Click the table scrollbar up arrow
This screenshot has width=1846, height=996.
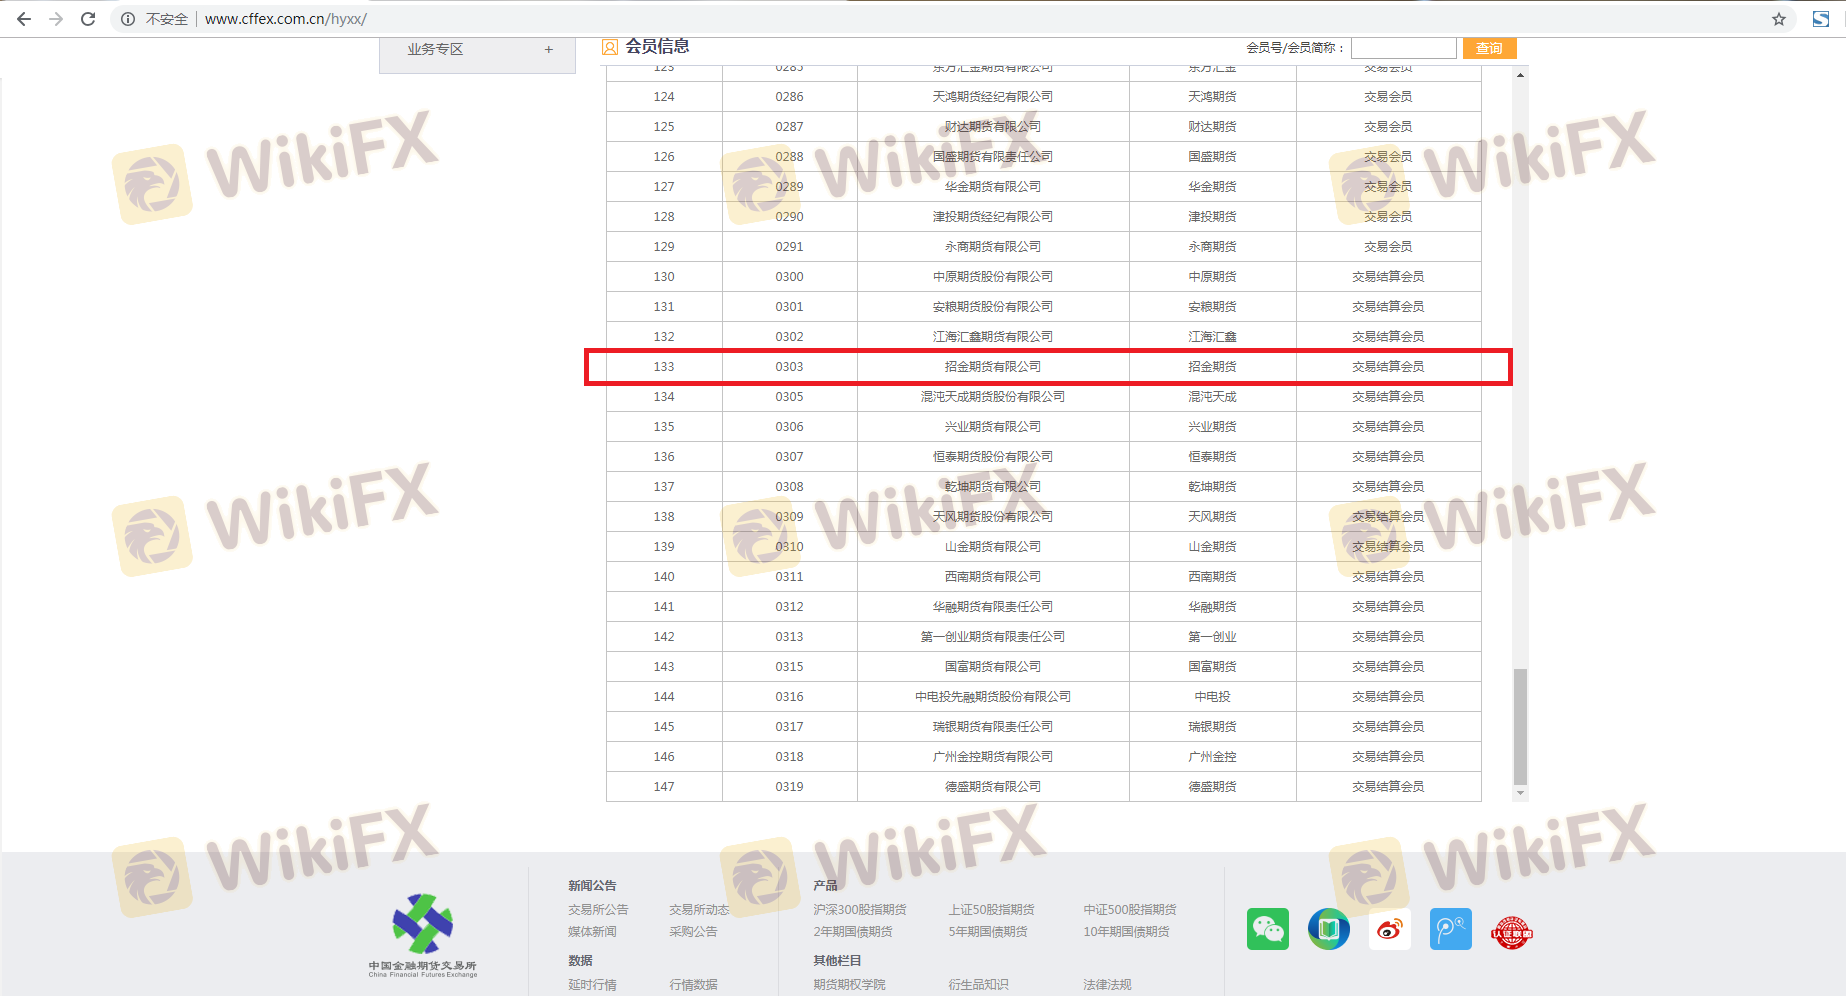(x=1520, y=75)
